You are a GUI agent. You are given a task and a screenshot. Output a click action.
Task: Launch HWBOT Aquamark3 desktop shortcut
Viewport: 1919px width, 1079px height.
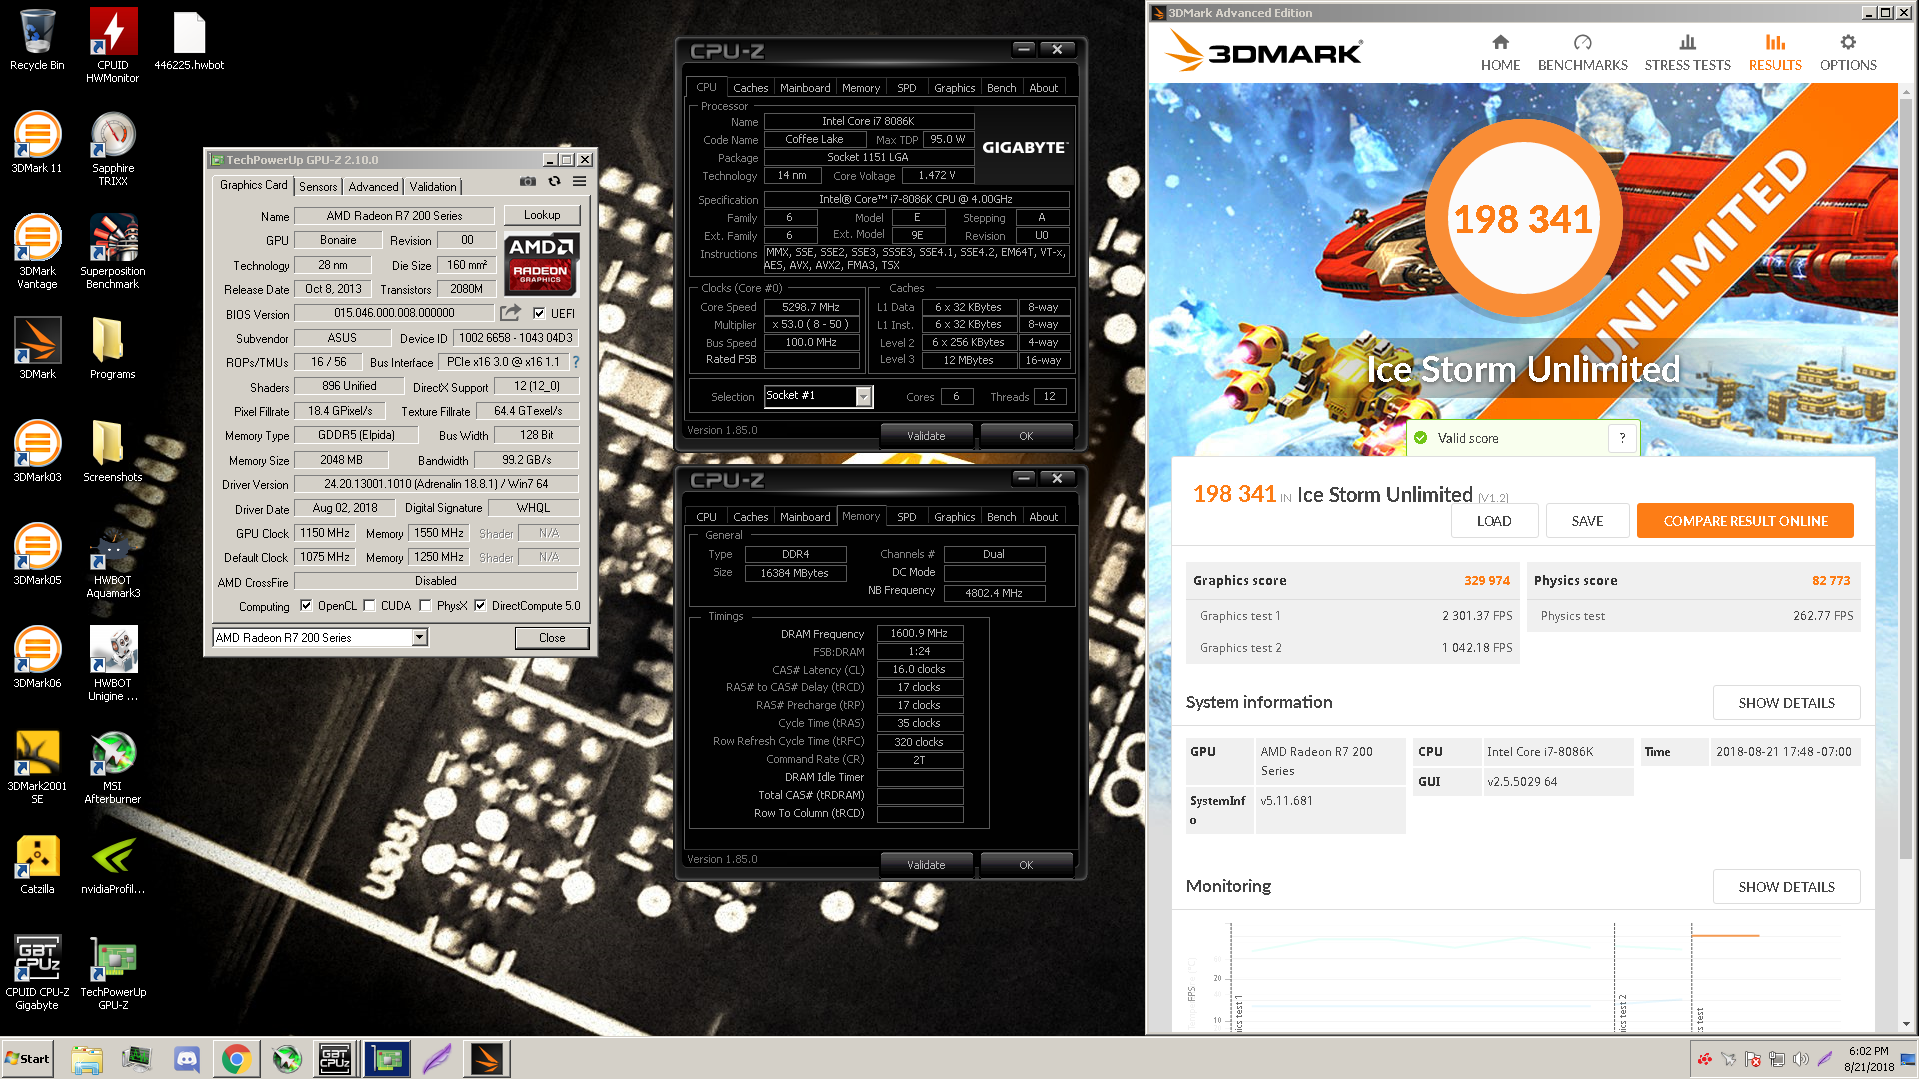pyautogui.click(x=113, y=560)
